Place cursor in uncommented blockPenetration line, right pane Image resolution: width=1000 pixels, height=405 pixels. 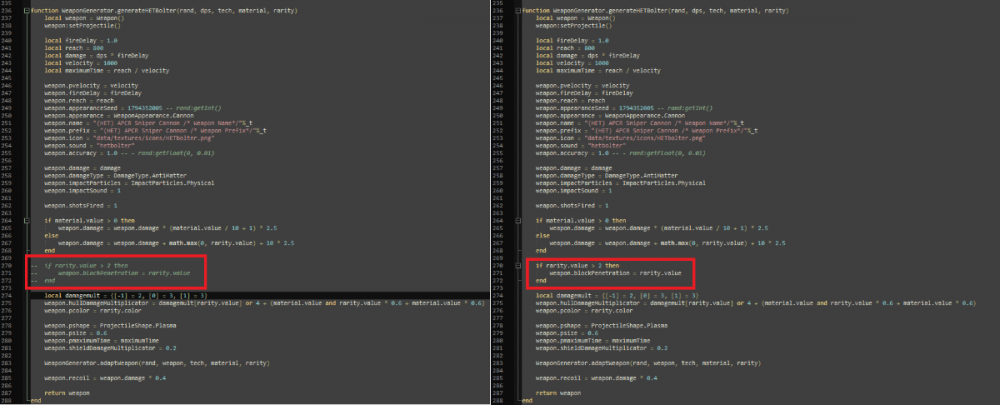point(615,273)
